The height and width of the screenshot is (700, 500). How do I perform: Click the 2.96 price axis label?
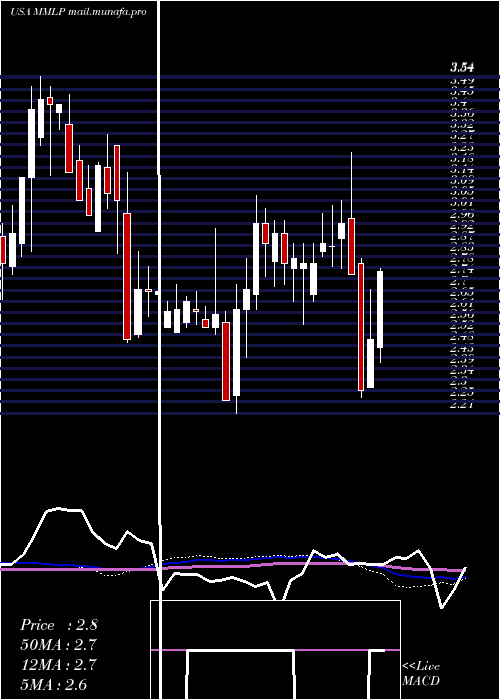tap(462, 215)
